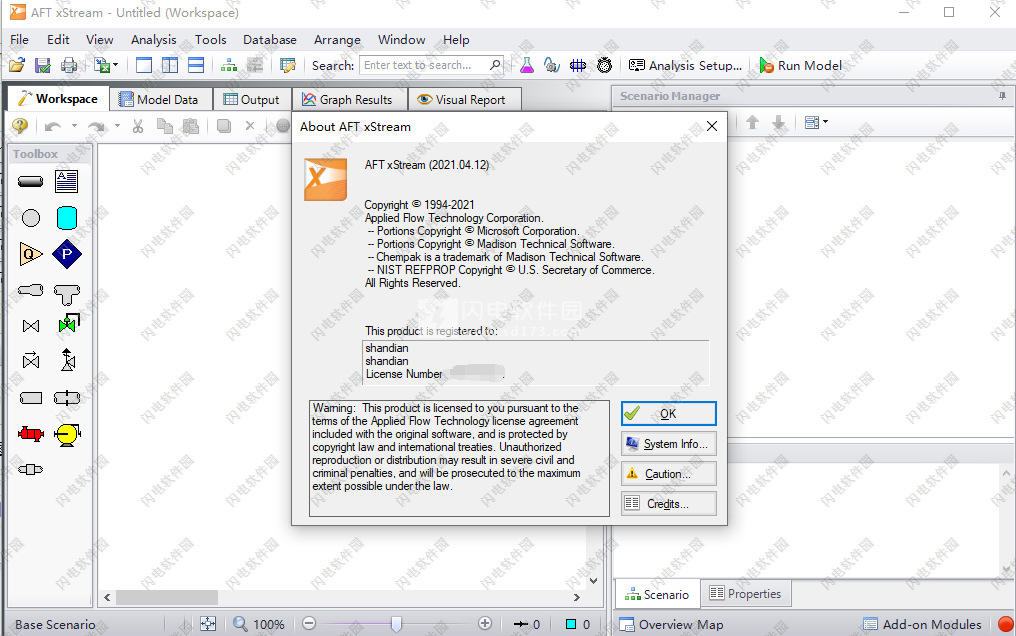
Task: Switch to the Graph Results tab
Action: coord(349,100)
